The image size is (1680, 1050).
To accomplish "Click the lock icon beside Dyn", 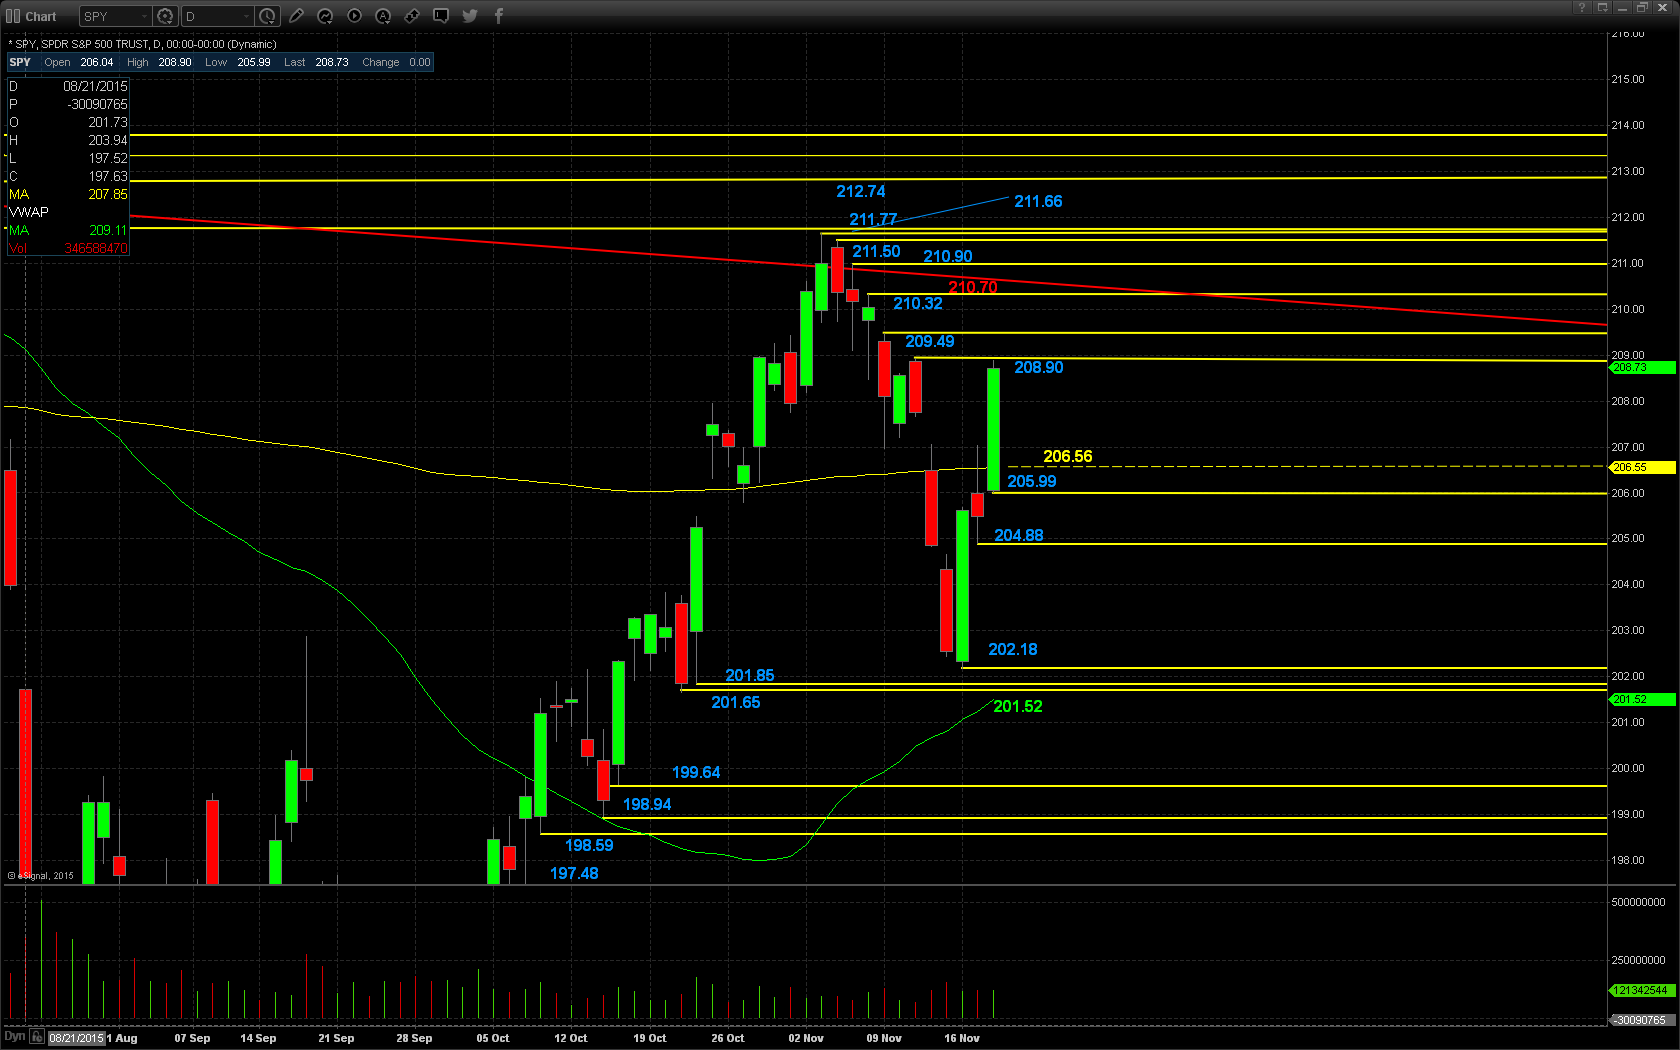I will click(x=37, y=1037).
